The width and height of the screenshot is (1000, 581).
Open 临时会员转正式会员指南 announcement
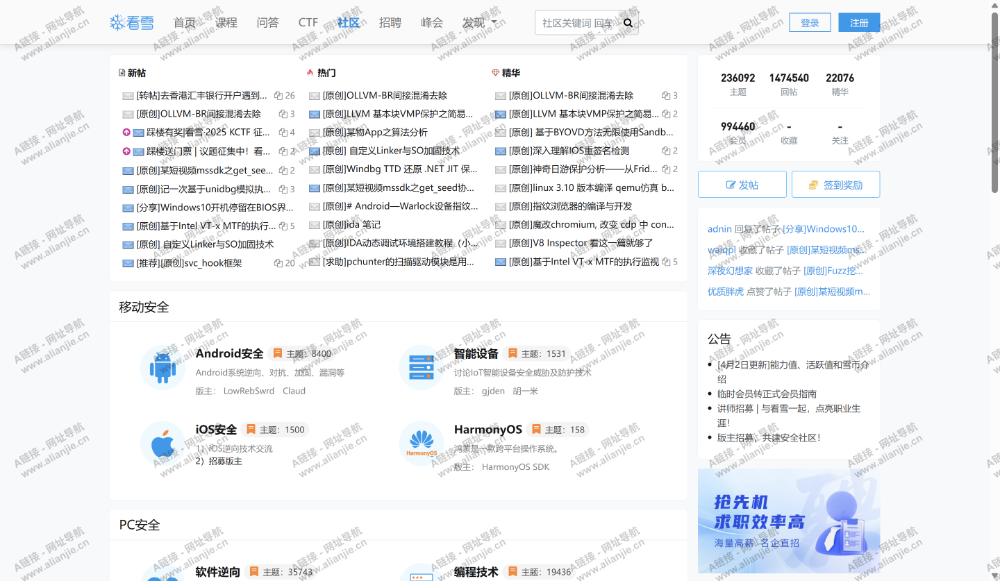[x=767, y=394]
